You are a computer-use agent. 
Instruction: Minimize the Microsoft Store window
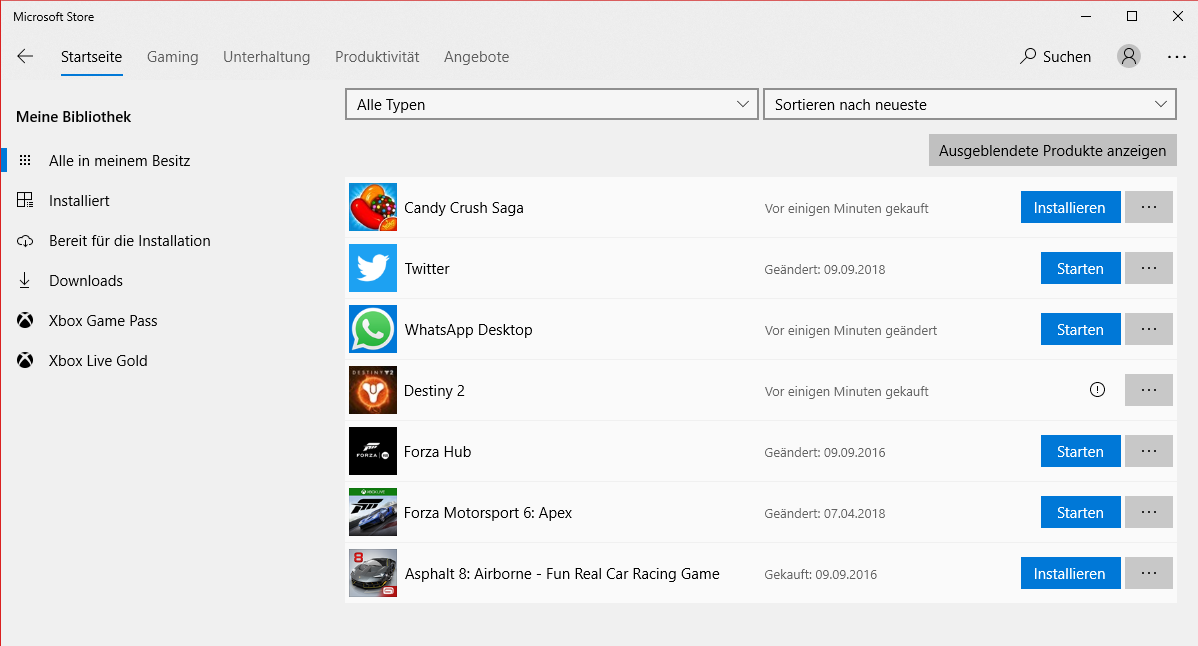click(x=1086, y=16)
